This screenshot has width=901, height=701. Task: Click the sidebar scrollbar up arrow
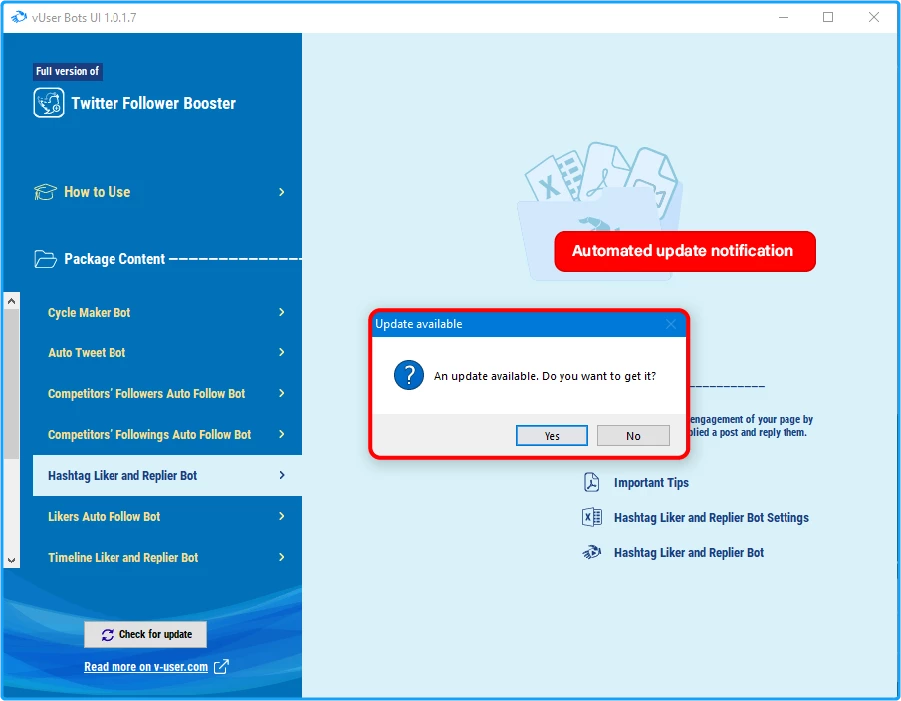(11, 301)
